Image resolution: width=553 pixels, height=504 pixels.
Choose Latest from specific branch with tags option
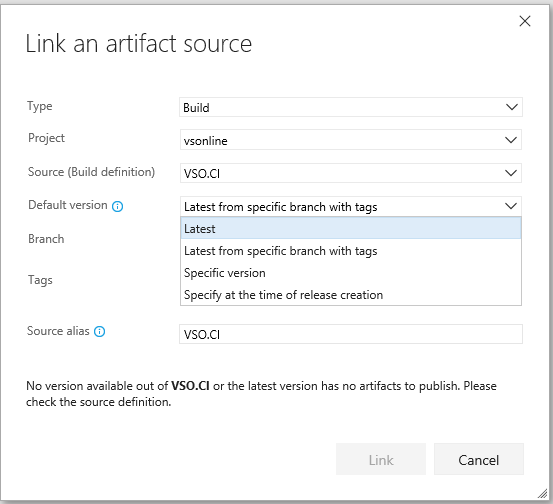(x=351, y=251)
